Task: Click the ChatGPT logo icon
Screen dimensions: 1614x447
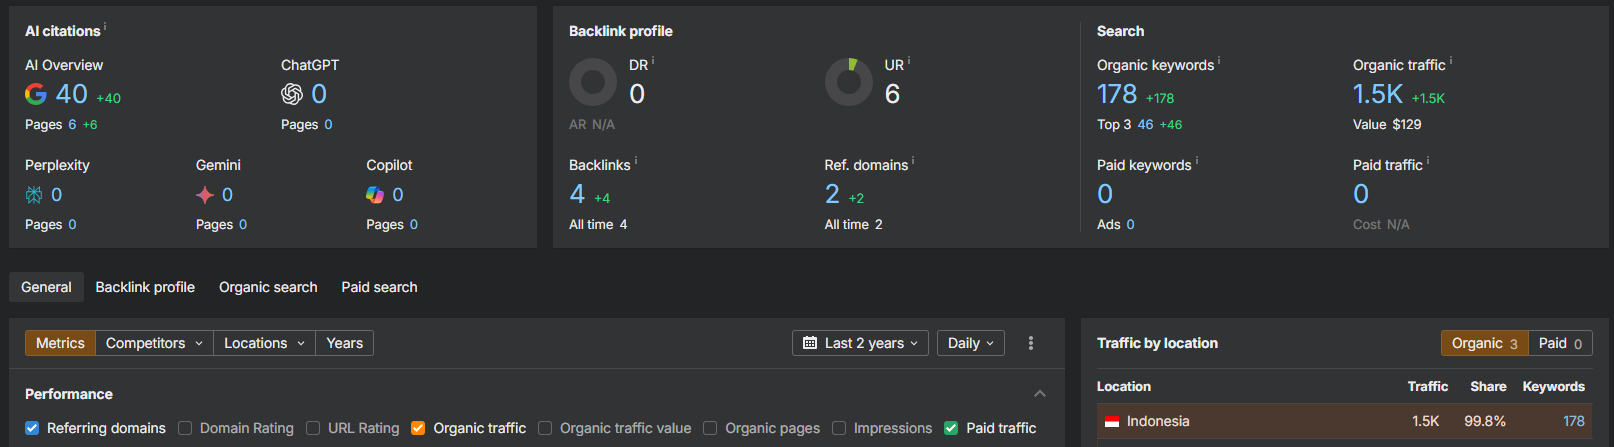Action: 292,94
